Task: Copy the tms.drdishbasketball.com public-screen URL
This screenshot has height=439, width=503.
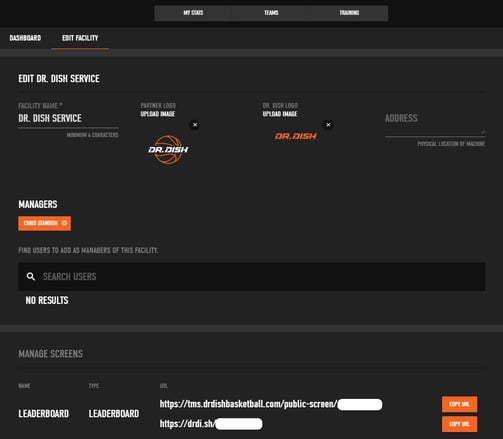Action: [x=459, y=404]
